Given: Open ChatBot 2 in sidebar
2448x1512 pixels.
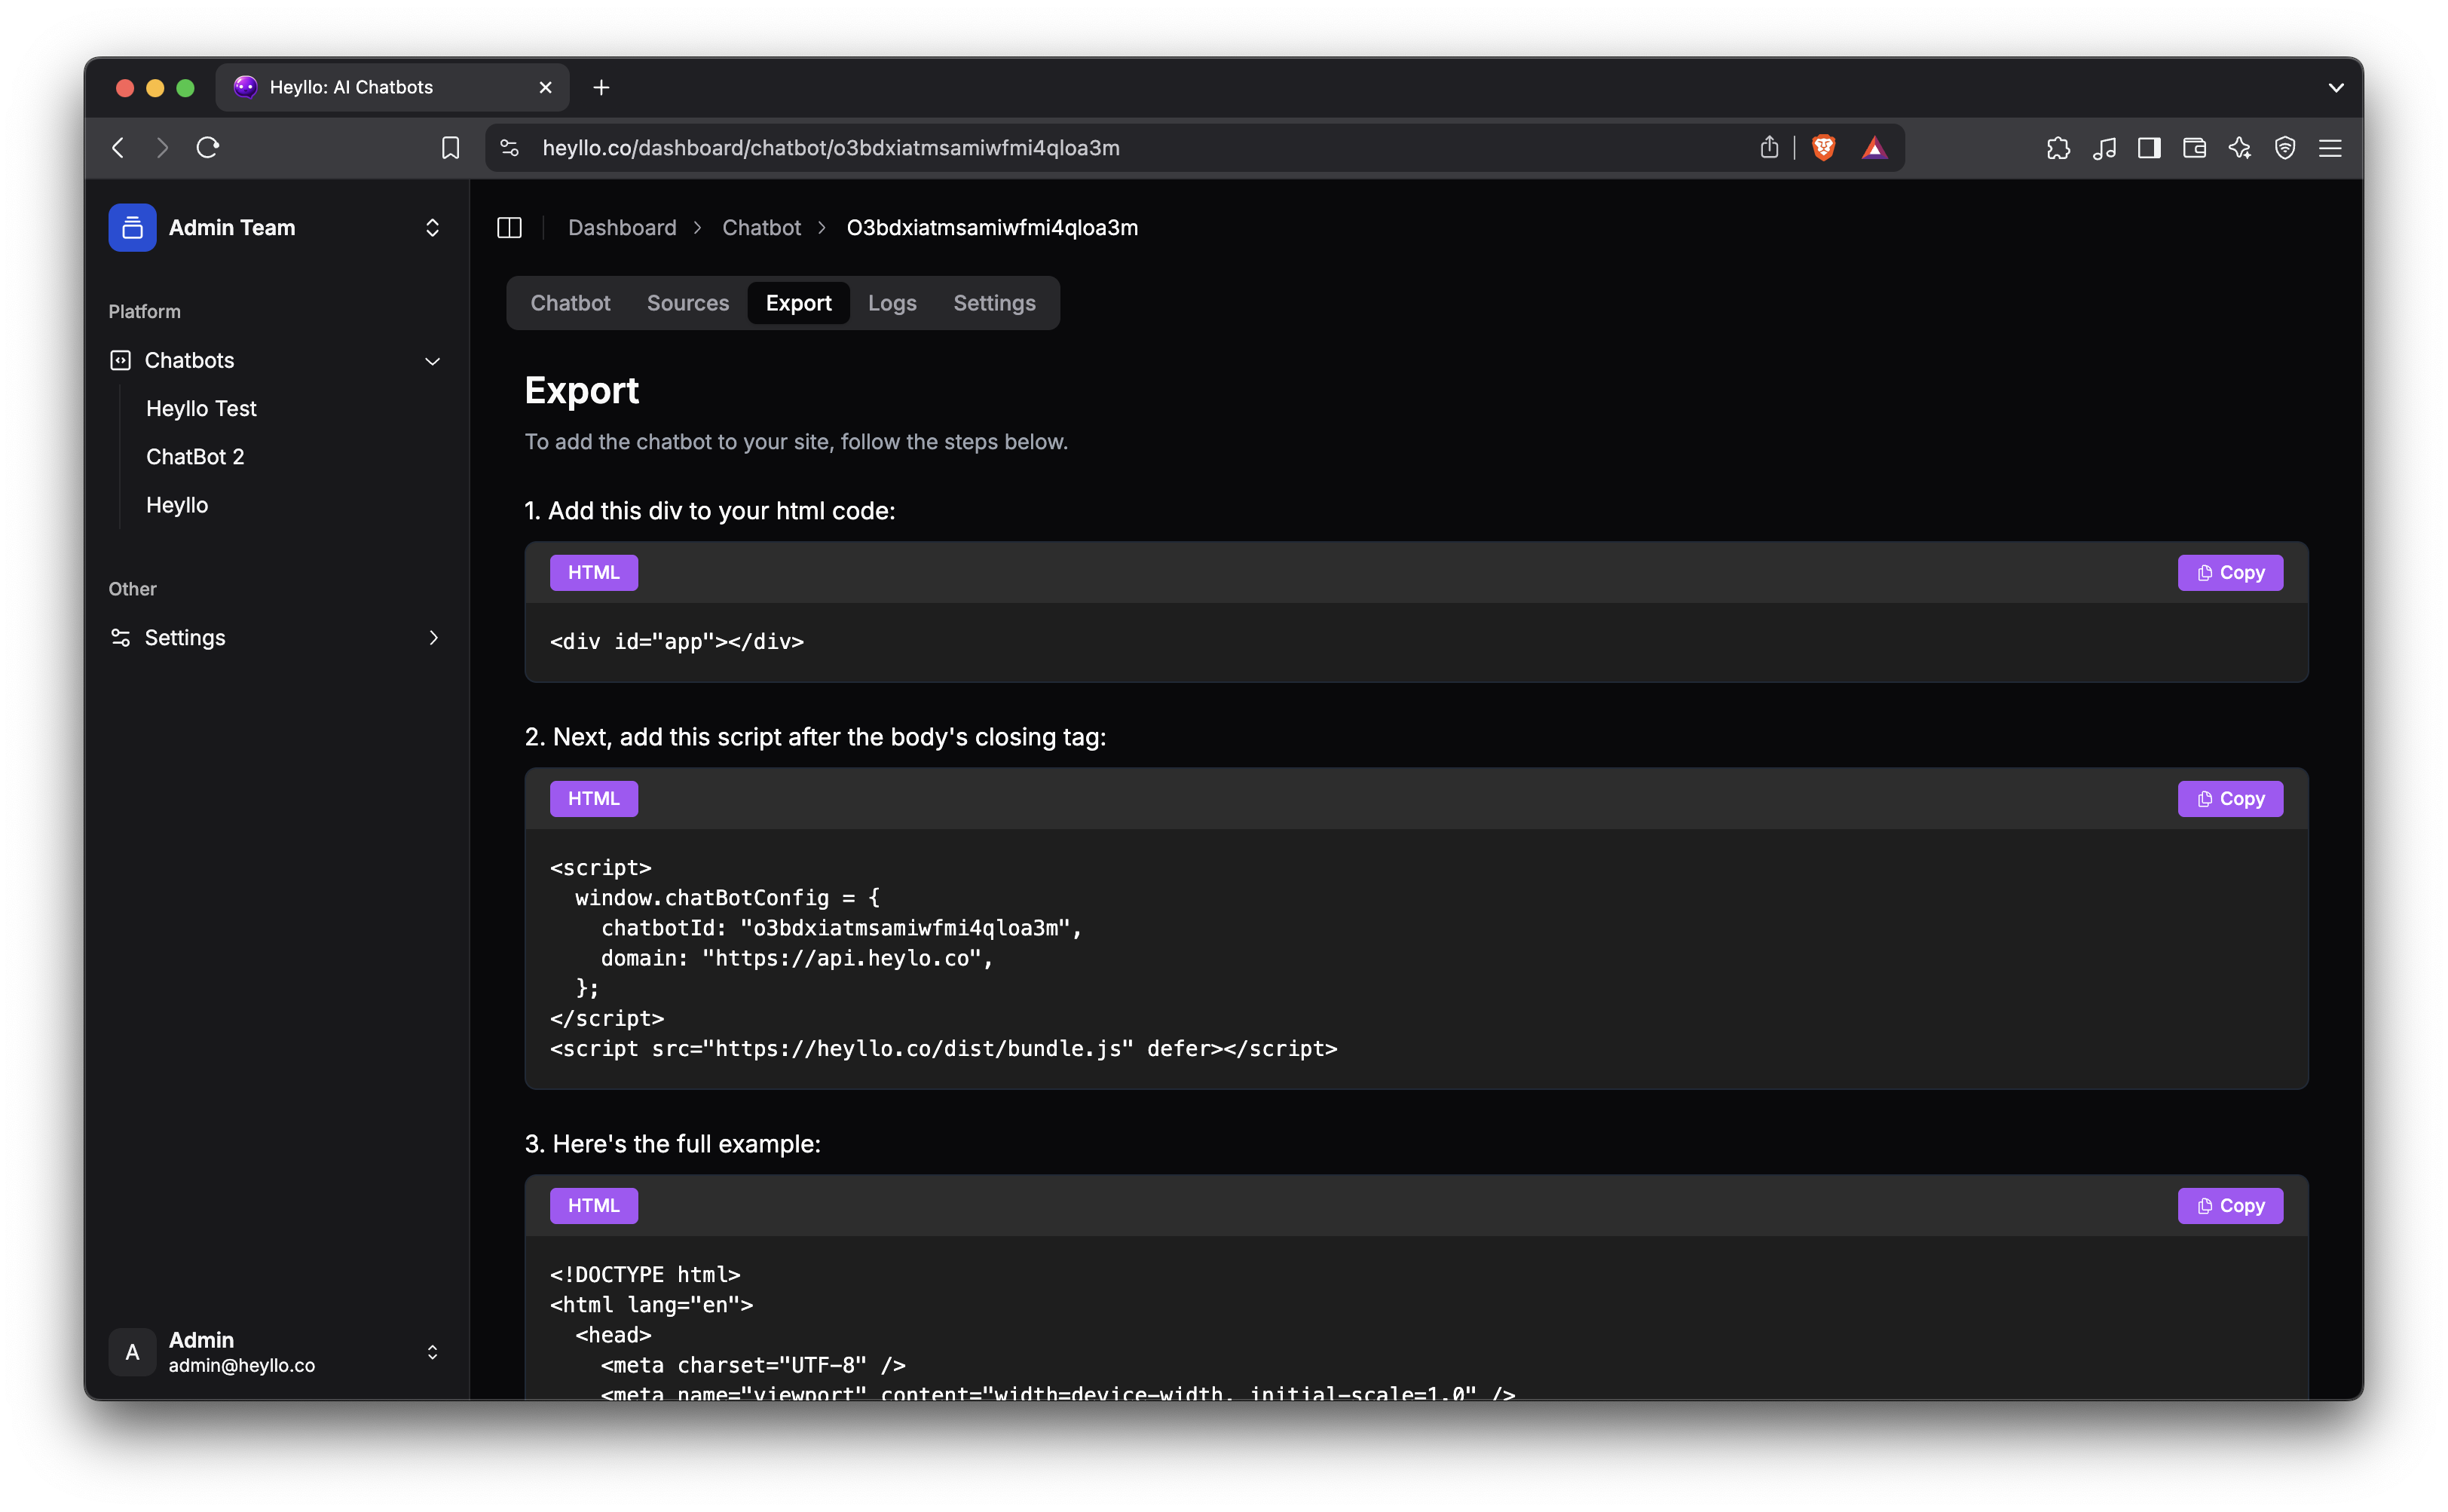Looking at the screenshot, I should click(x=195, y=457).
